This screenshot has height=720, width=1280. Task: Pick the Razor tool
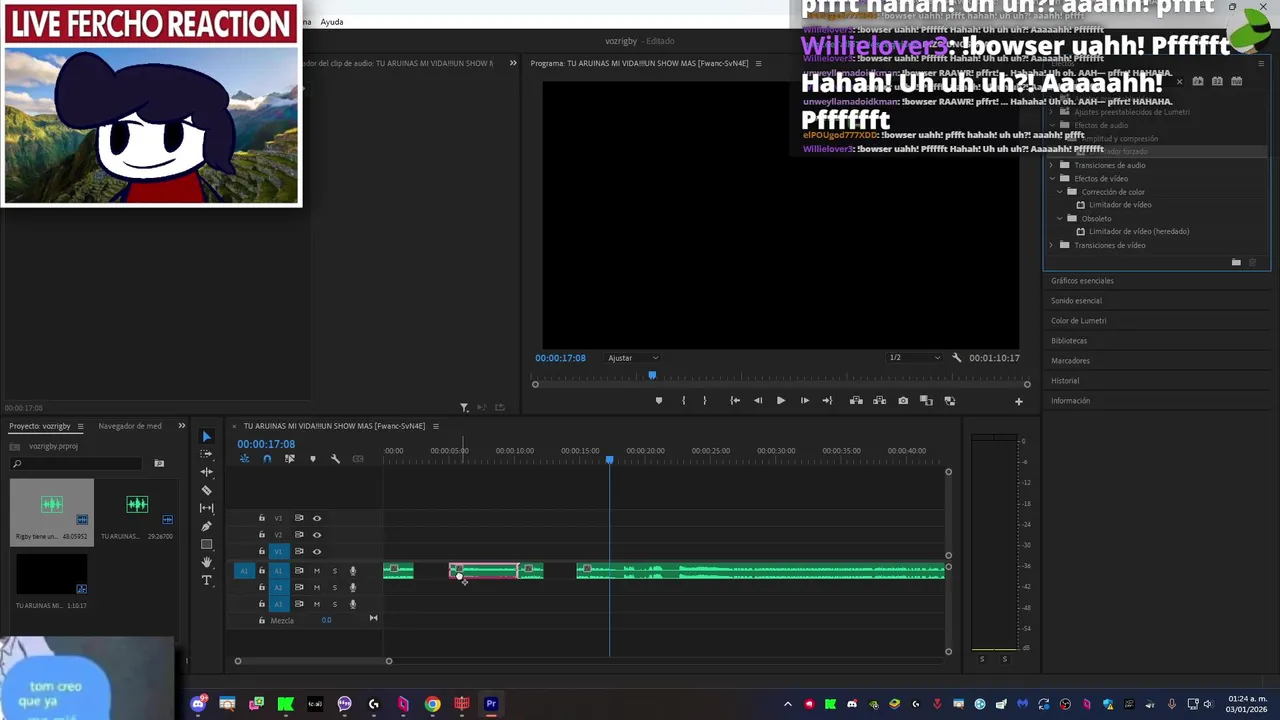pyautogui.click(x=206, y=490)
